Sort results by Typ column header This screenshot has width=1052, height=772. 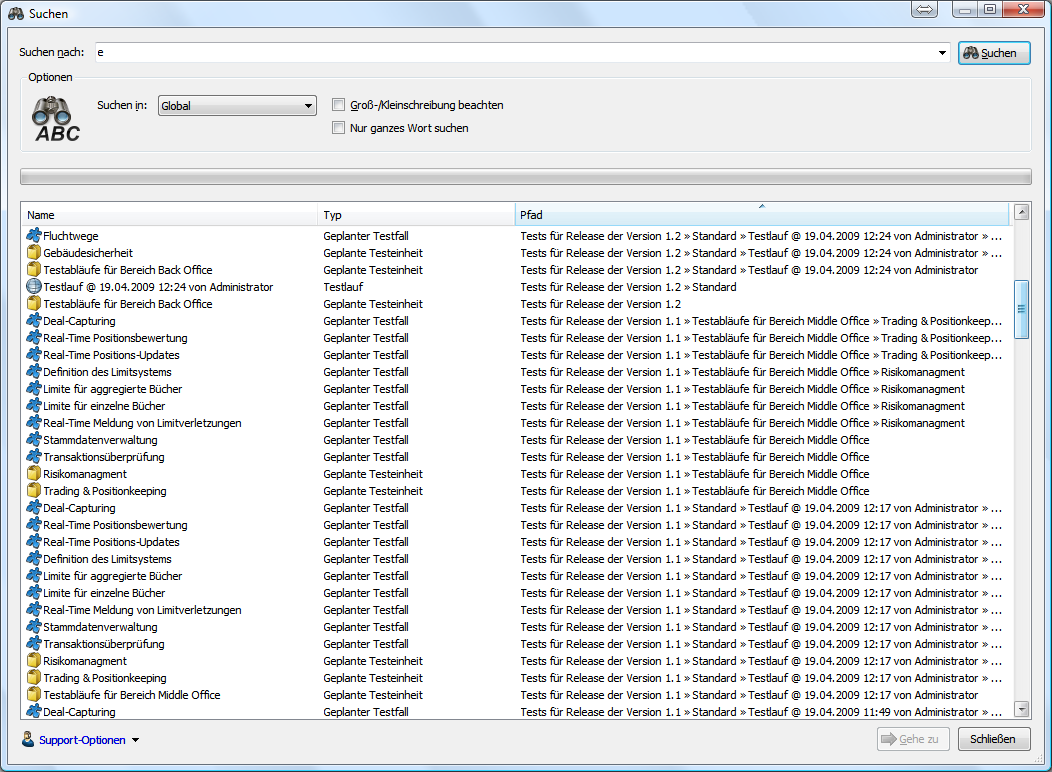pos(416,215)
